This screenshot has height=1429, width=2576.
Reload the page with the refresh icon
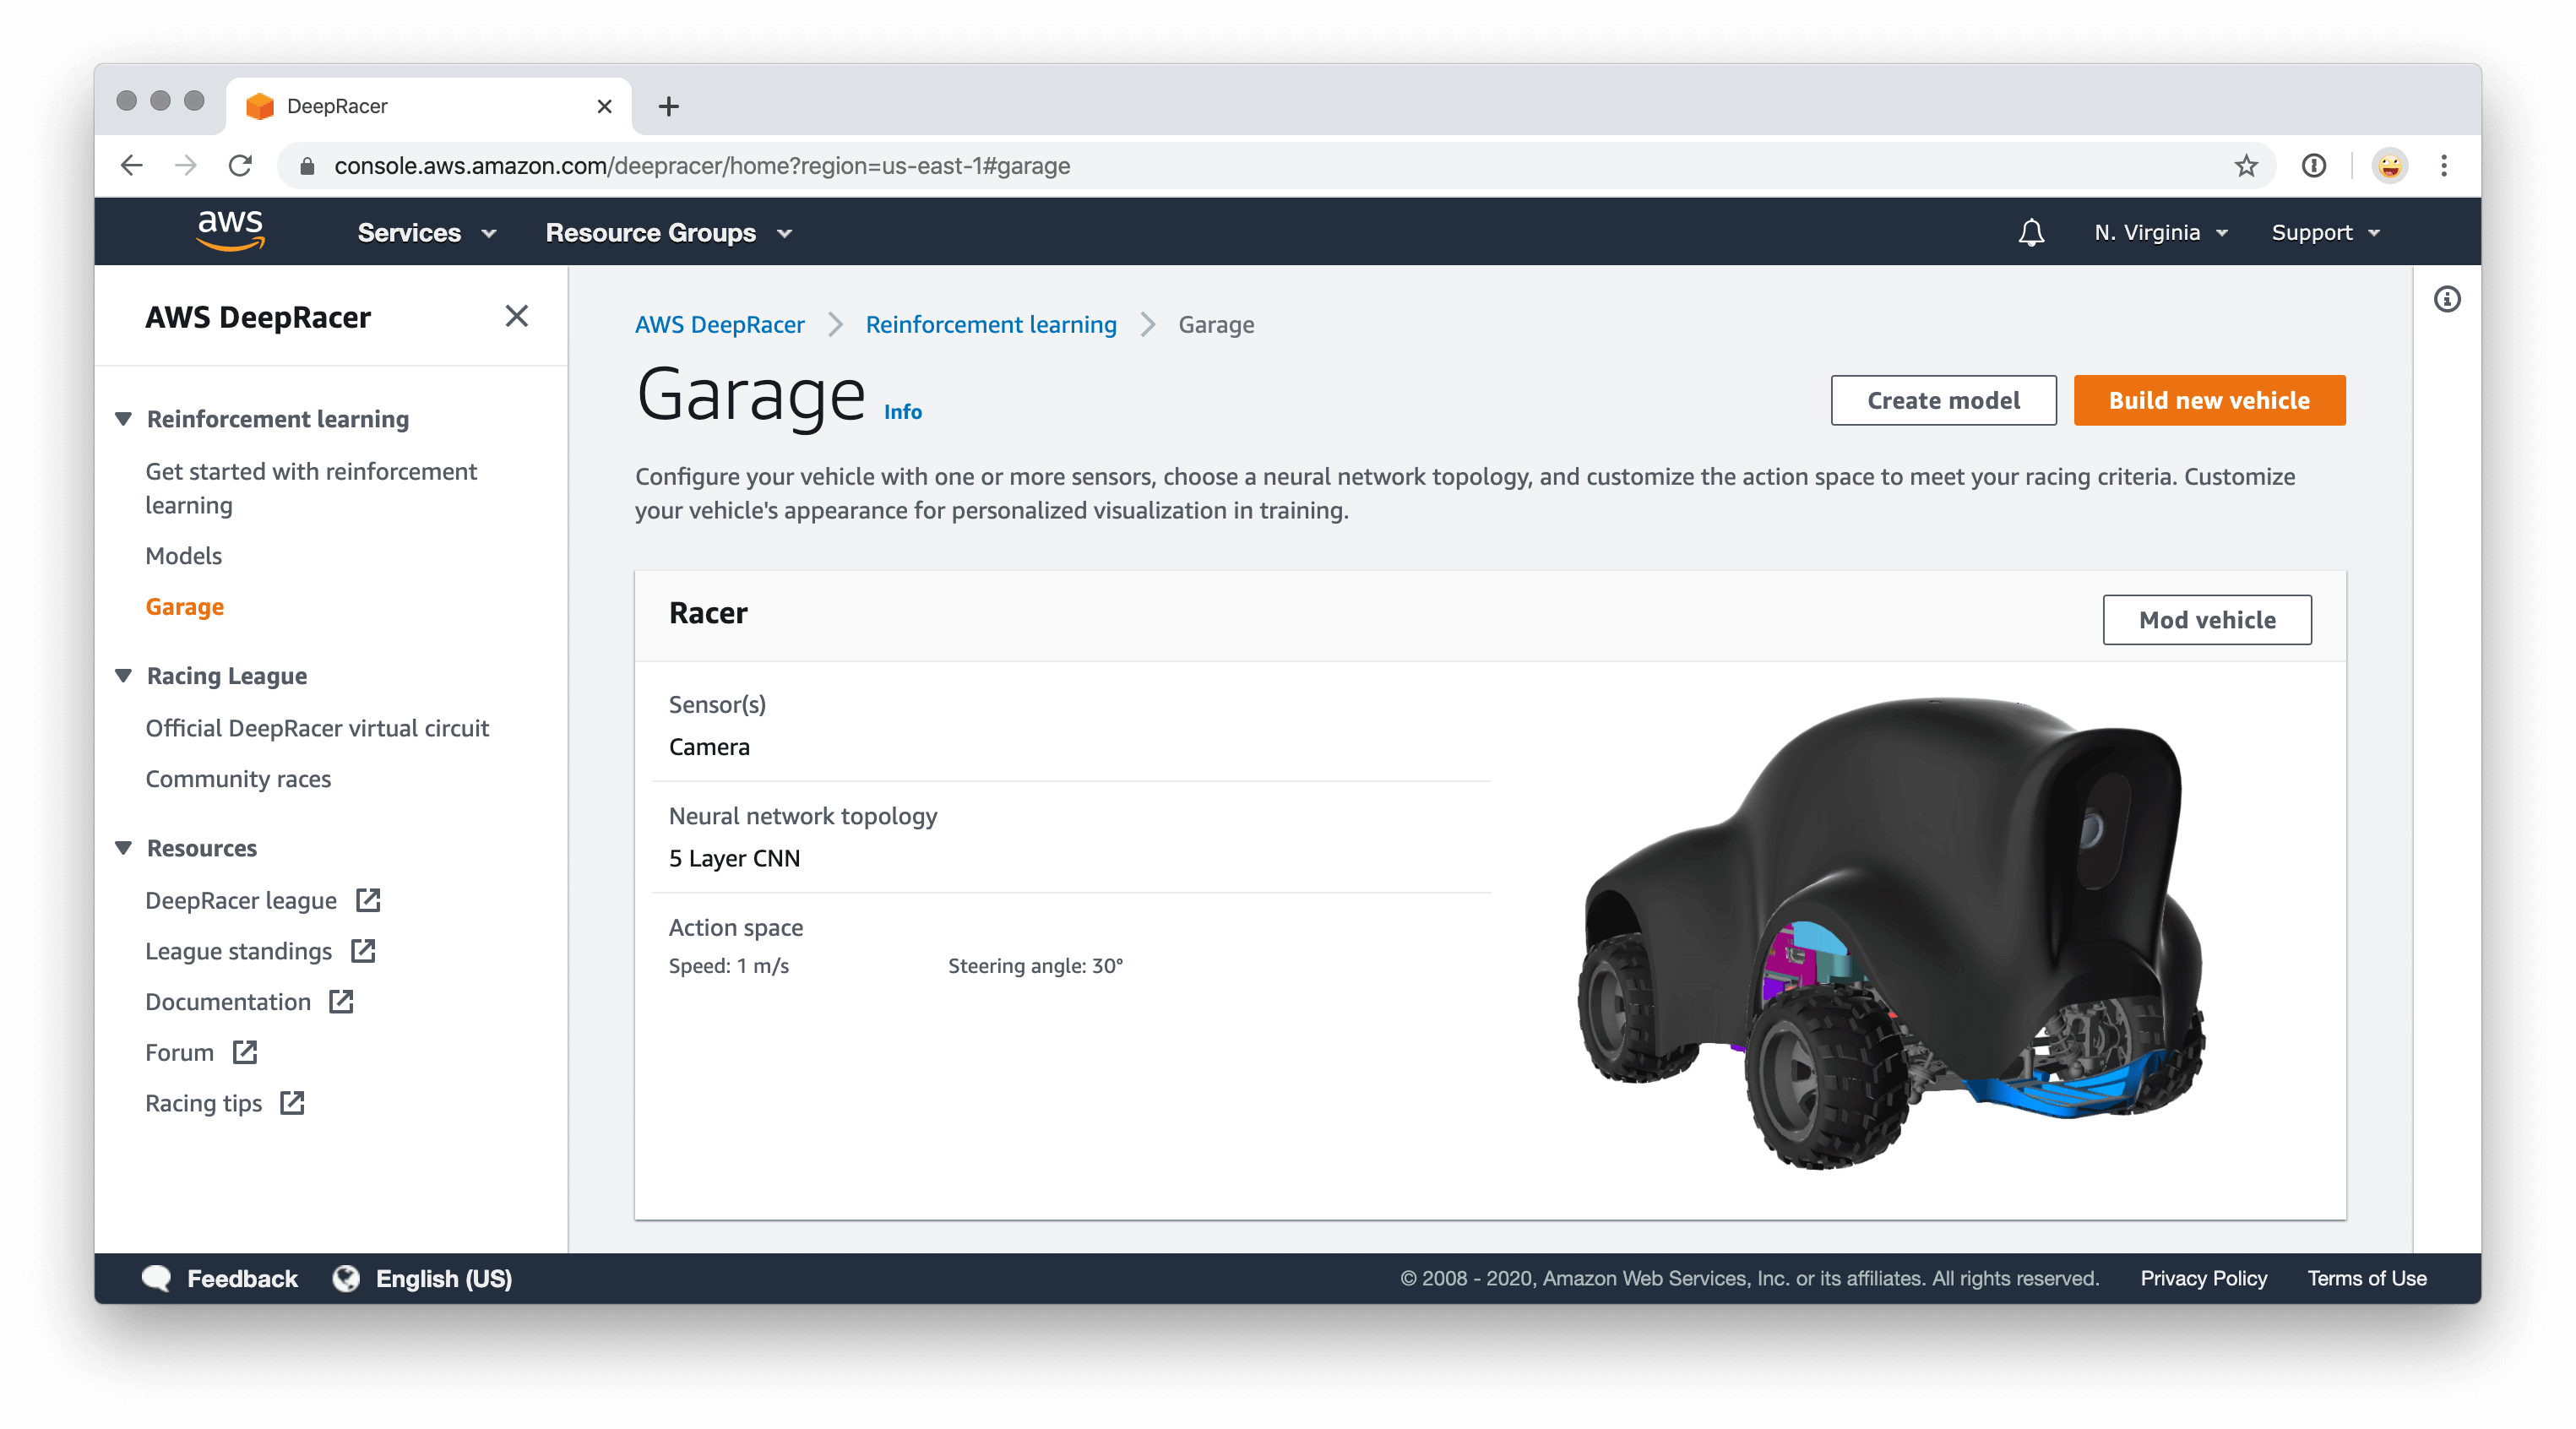(x=240, y=165)
